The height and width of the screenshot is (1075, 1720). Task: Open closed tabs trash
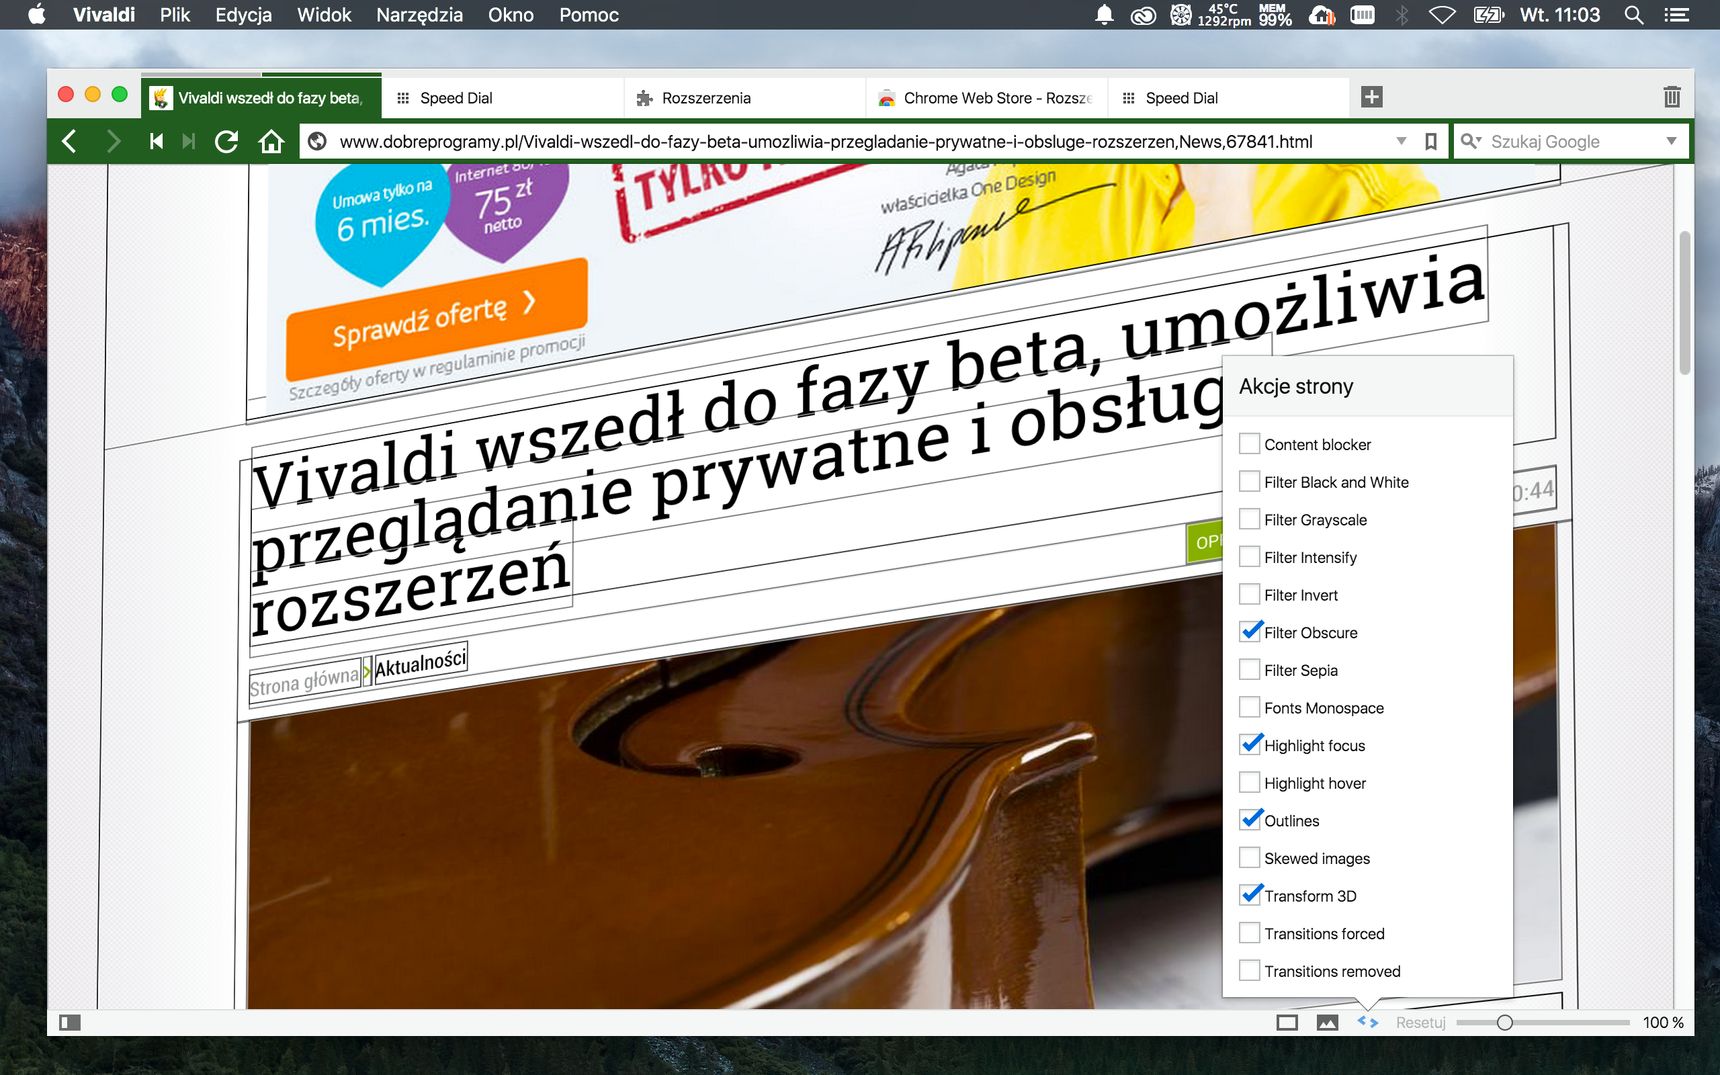click(x=1671, y=97)
